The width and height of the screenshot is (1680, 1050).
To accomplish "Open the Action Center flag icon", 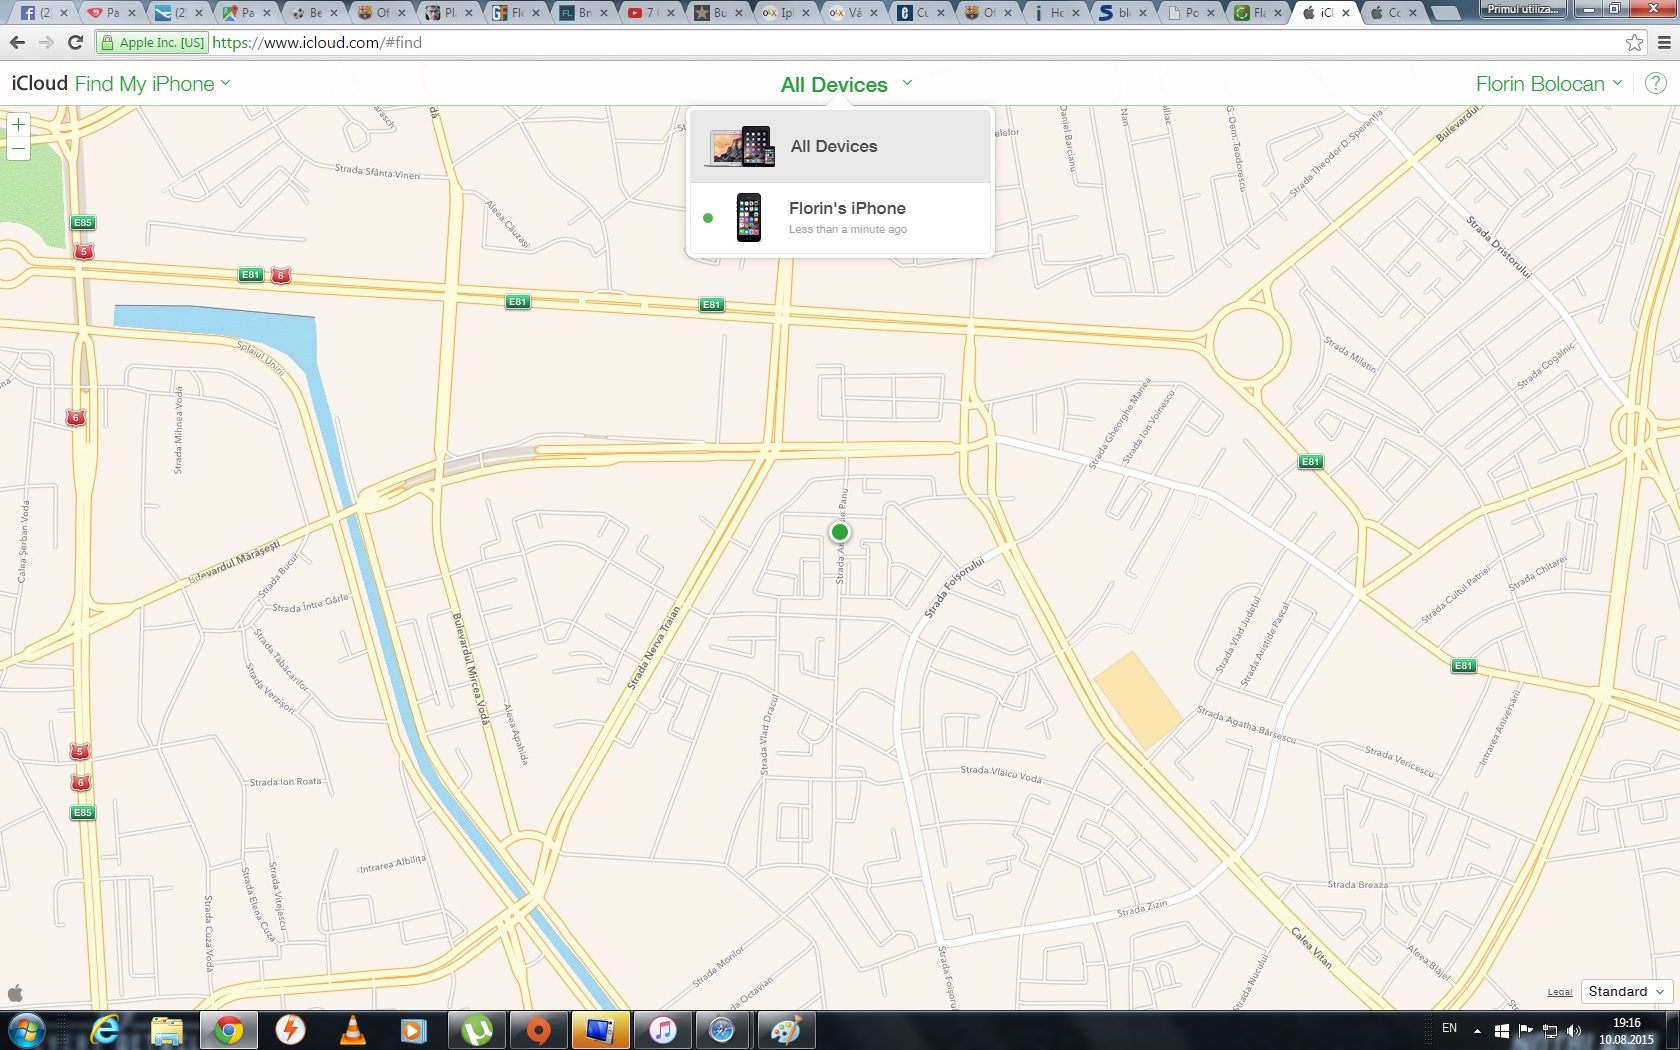I will (1526, 1030).
